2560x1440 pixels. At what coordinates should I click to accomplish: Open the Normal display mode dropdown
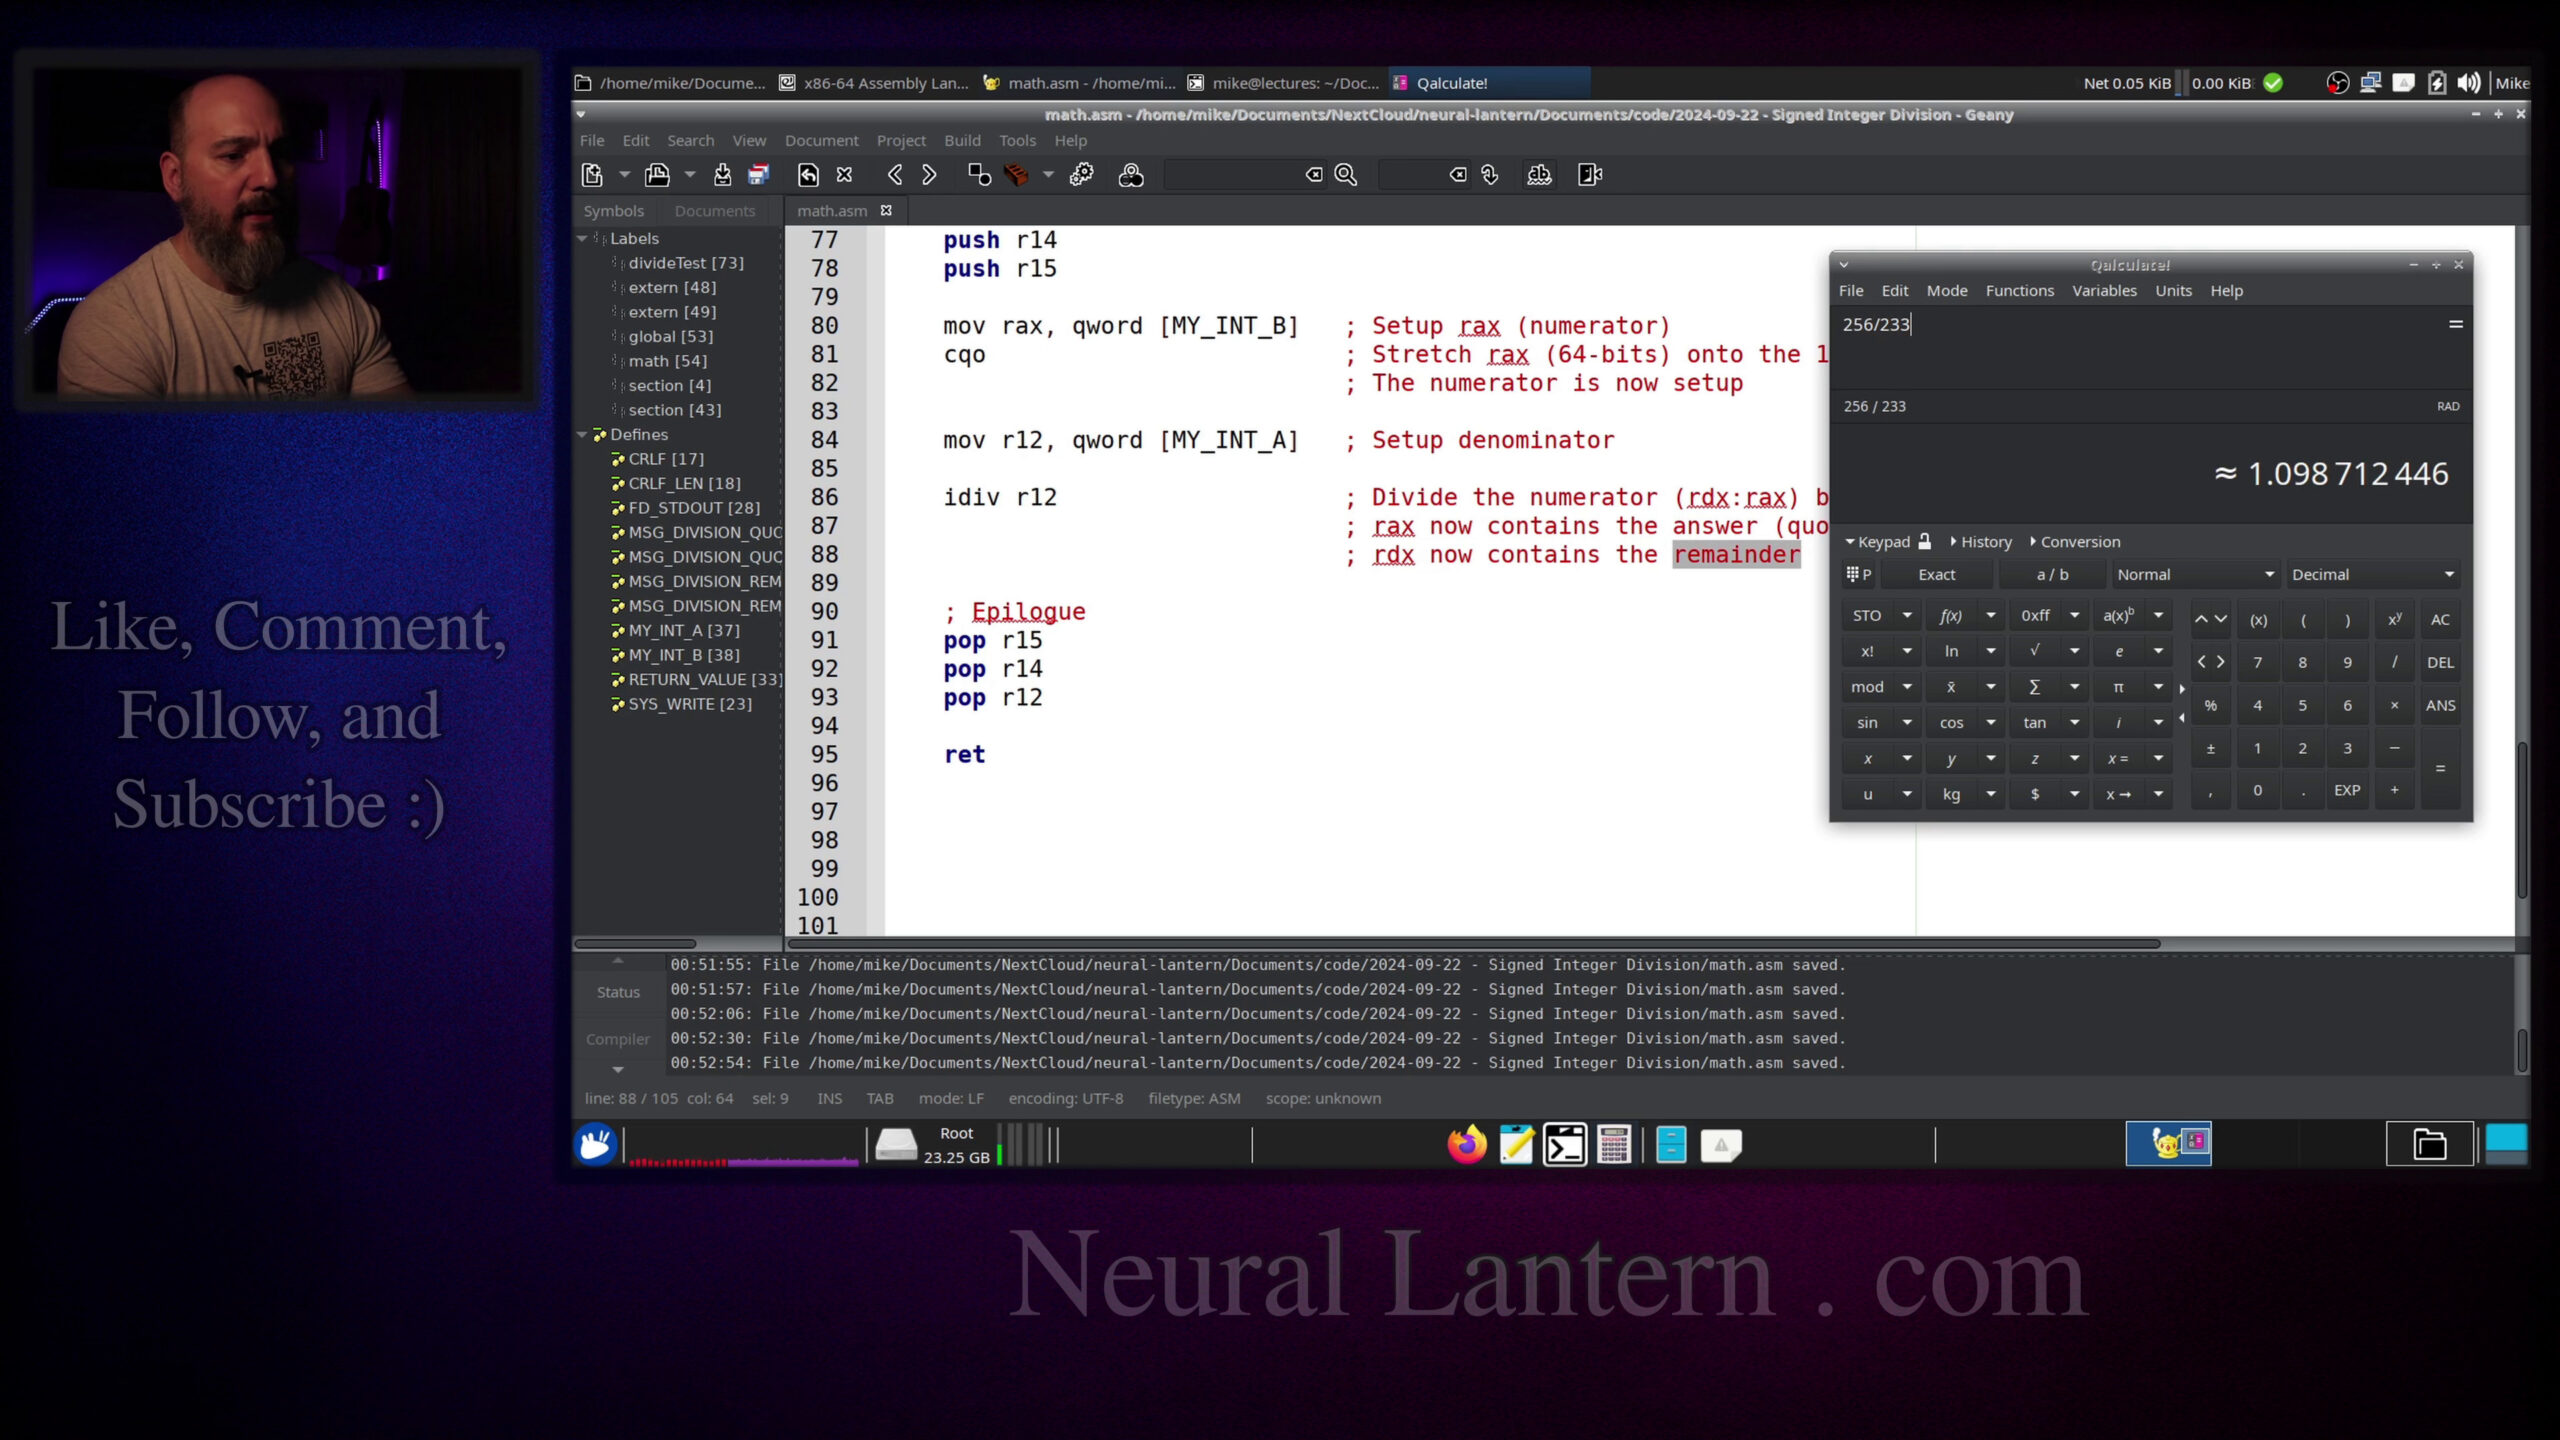[2194, 575]
